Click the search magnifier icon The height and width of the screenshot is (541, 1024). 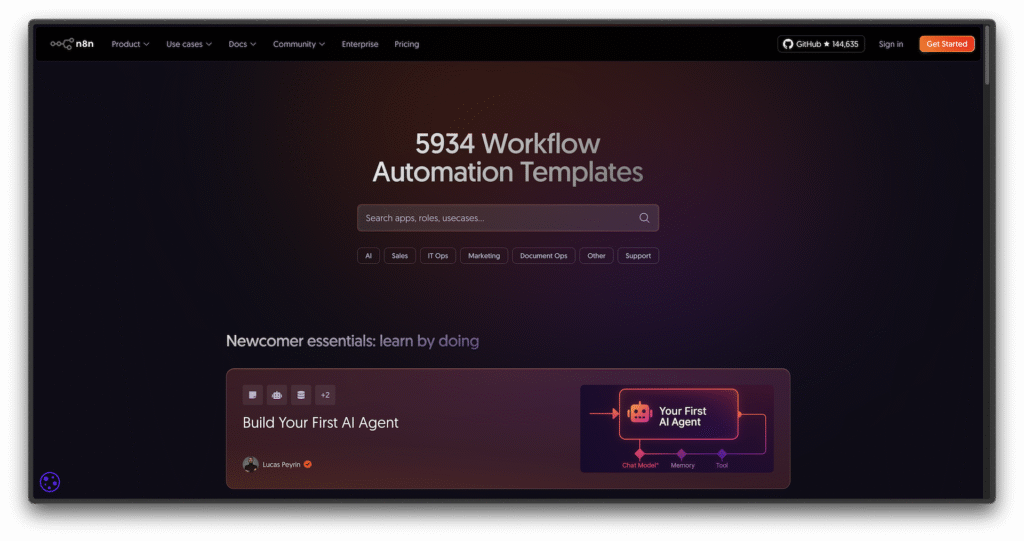[x=644, y=218]
